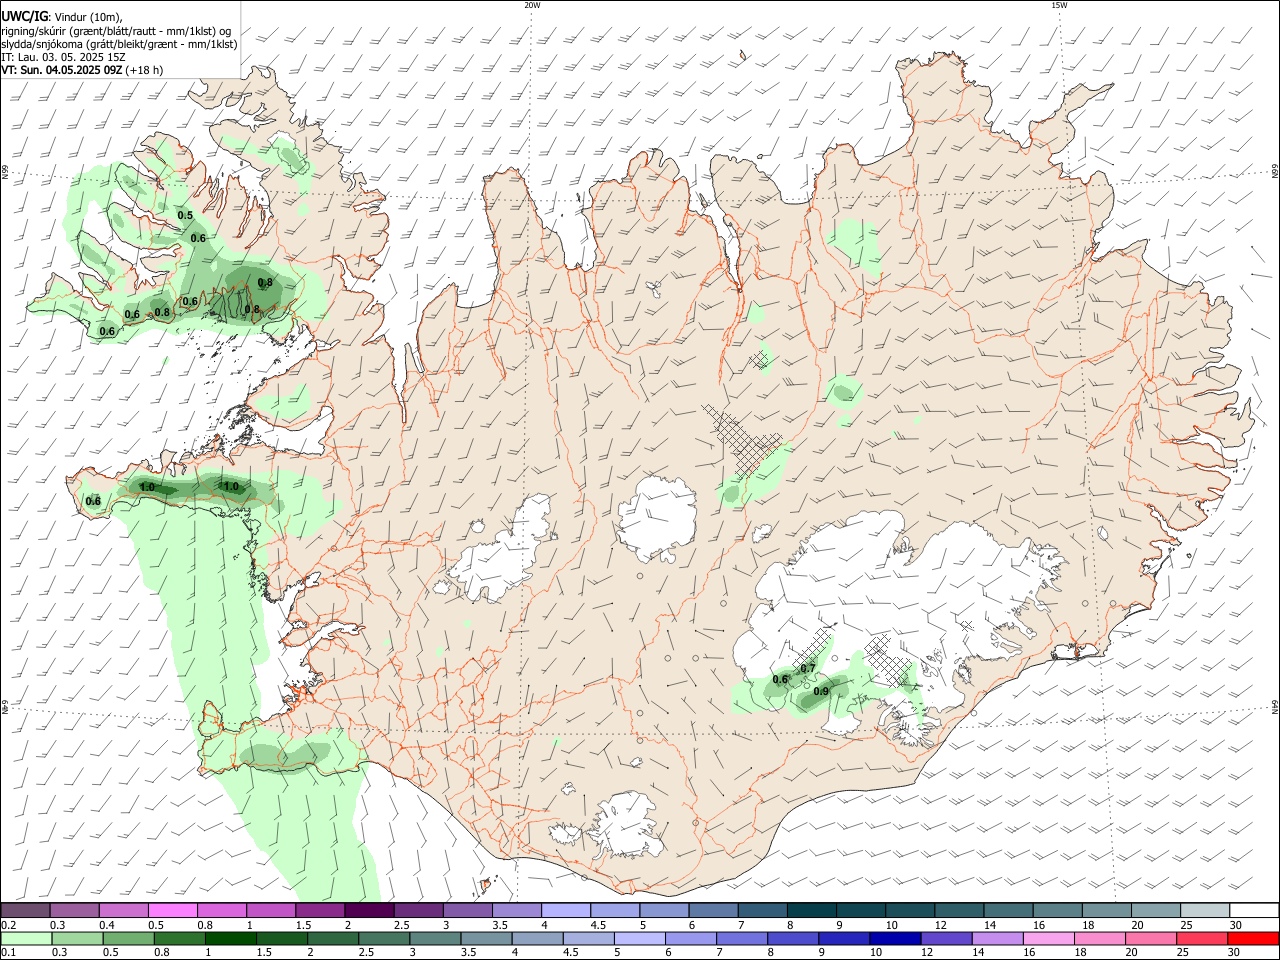Click the '(+18 h)' forecast offset text
This screenshot has height=960, width=1280.
(145, 70)
